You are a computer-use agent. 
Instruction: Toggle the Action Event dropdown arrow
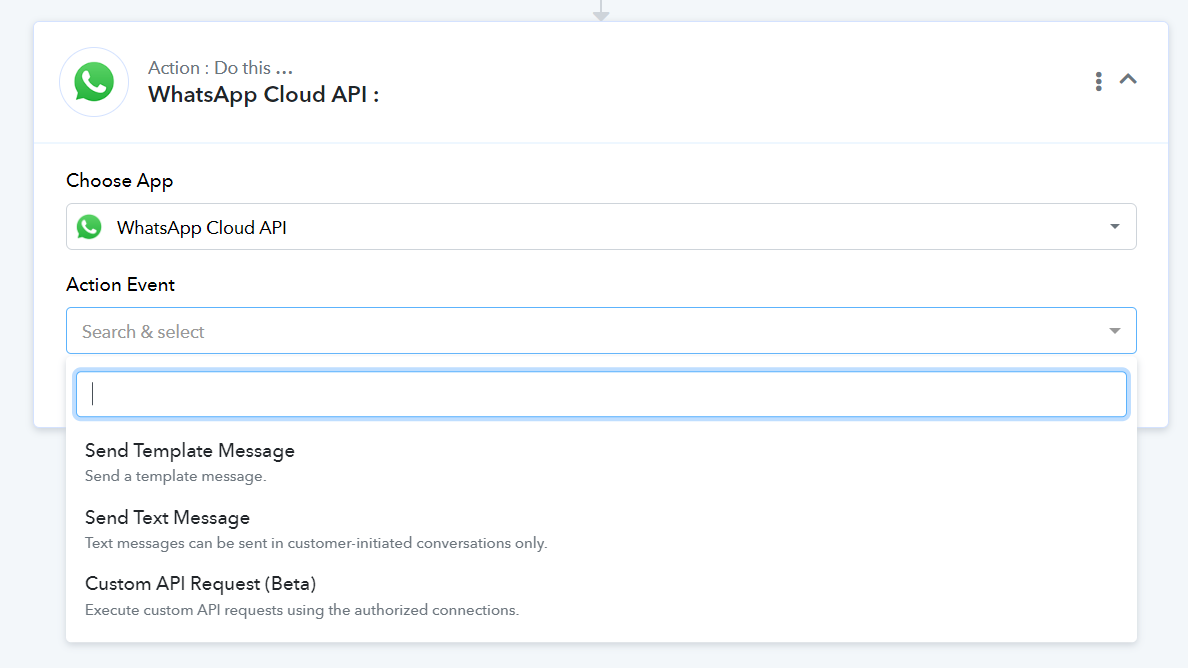pos(1115,331)
